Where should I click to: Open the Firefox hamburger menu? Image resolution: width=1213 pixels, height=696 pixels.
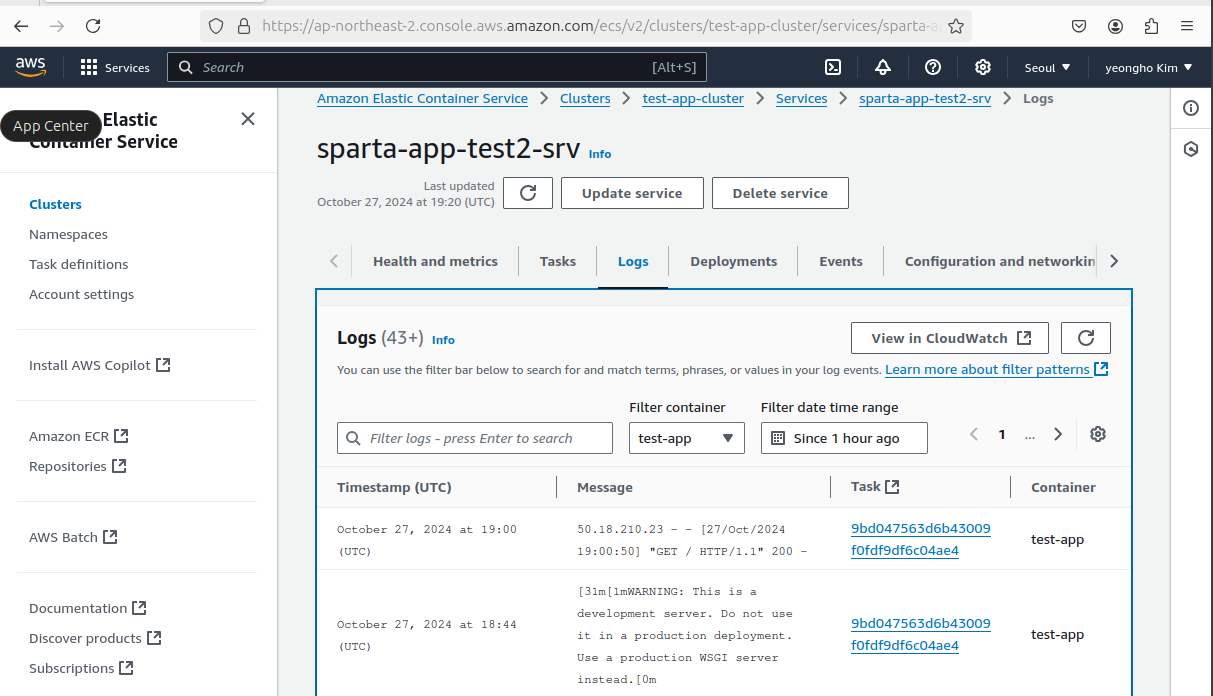(x=1187, y=26)
